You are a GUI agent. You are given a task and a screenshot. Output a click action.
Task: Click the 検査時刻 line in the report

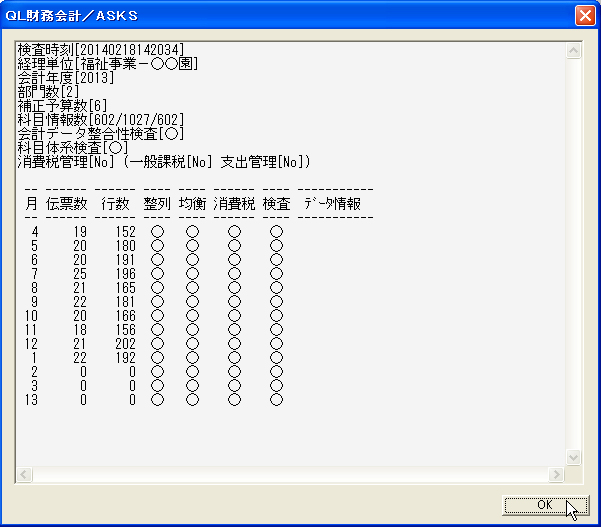coord(101,49)
